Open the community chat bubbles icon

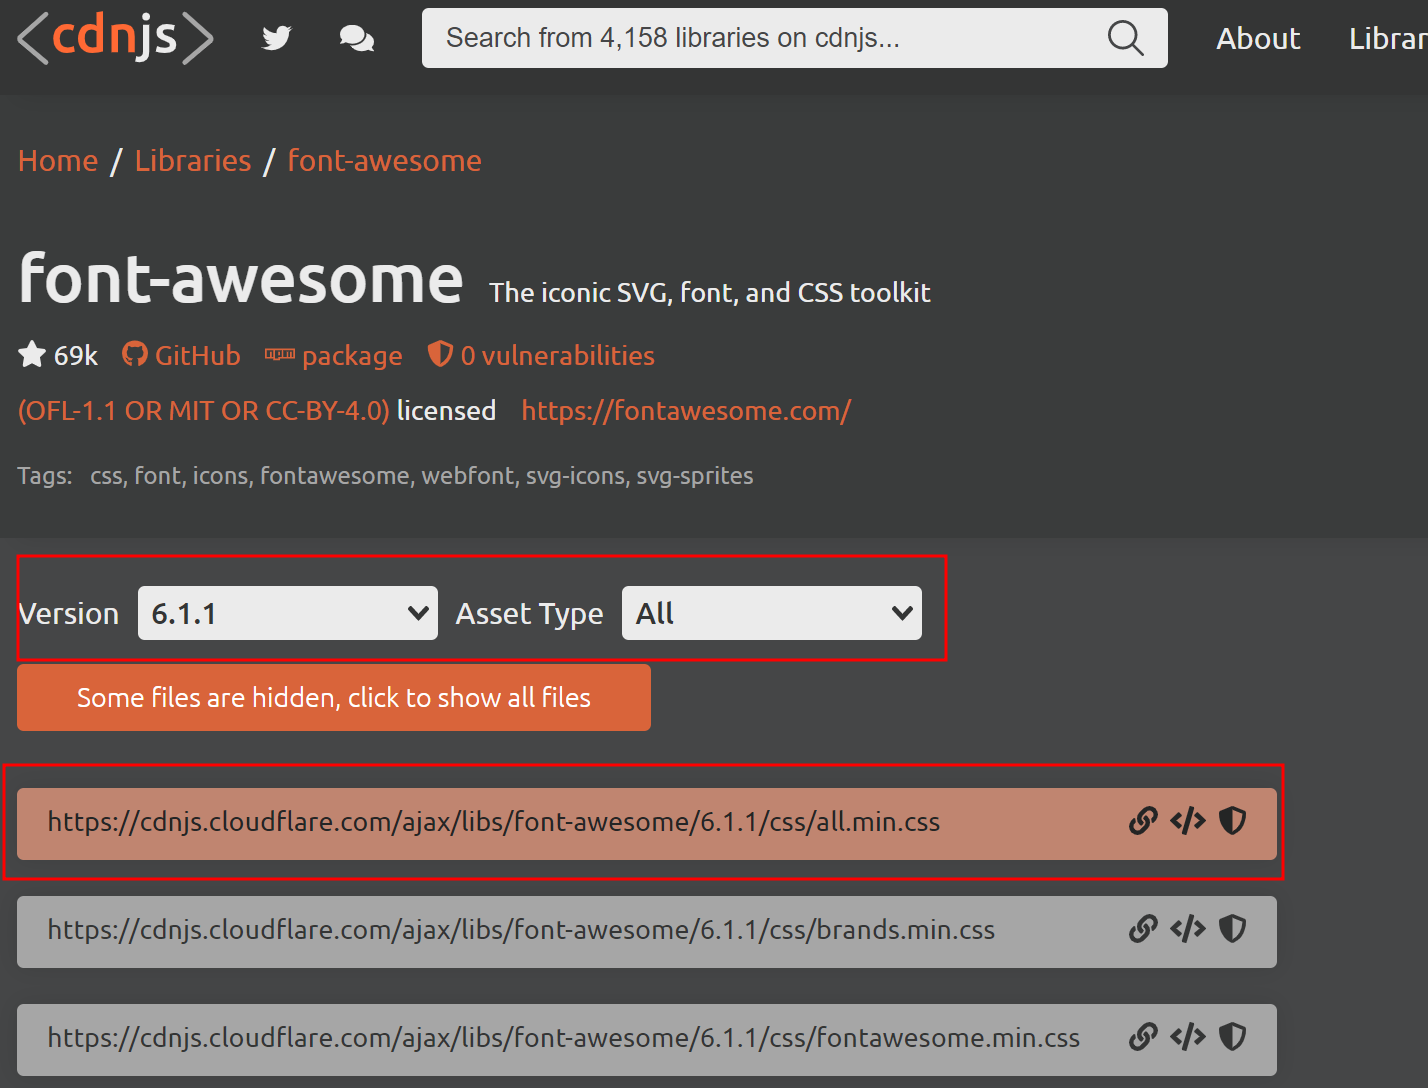coord(357,38)
